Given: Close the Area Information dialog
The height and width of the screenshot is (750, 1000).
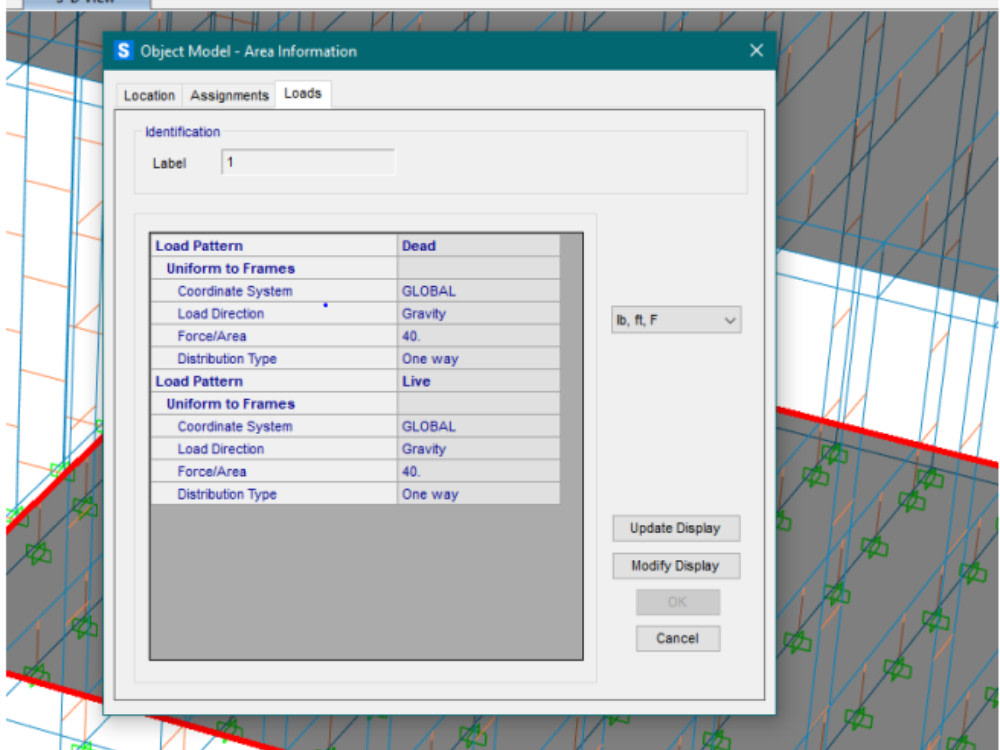Looking at the screenshot, I should coord(756,50).
